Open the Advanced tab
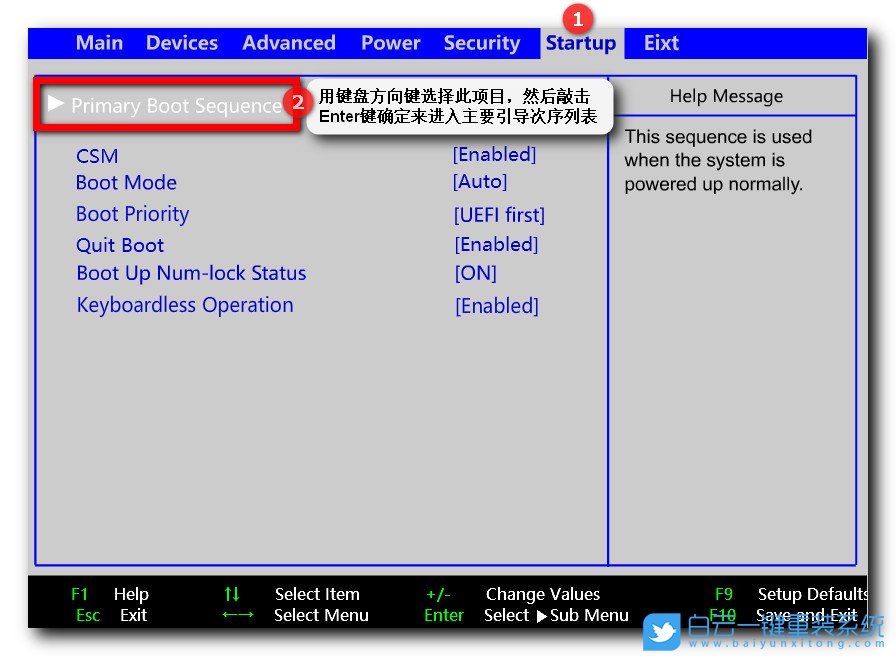The image size is (896, 656). click(288, 43)
